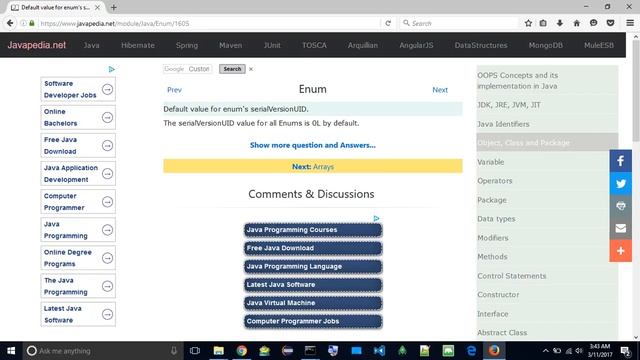The height and width of the screenshot is (360, 640).
Task: Click the Cortana microphone icon
Action: (x=173, y=351)
